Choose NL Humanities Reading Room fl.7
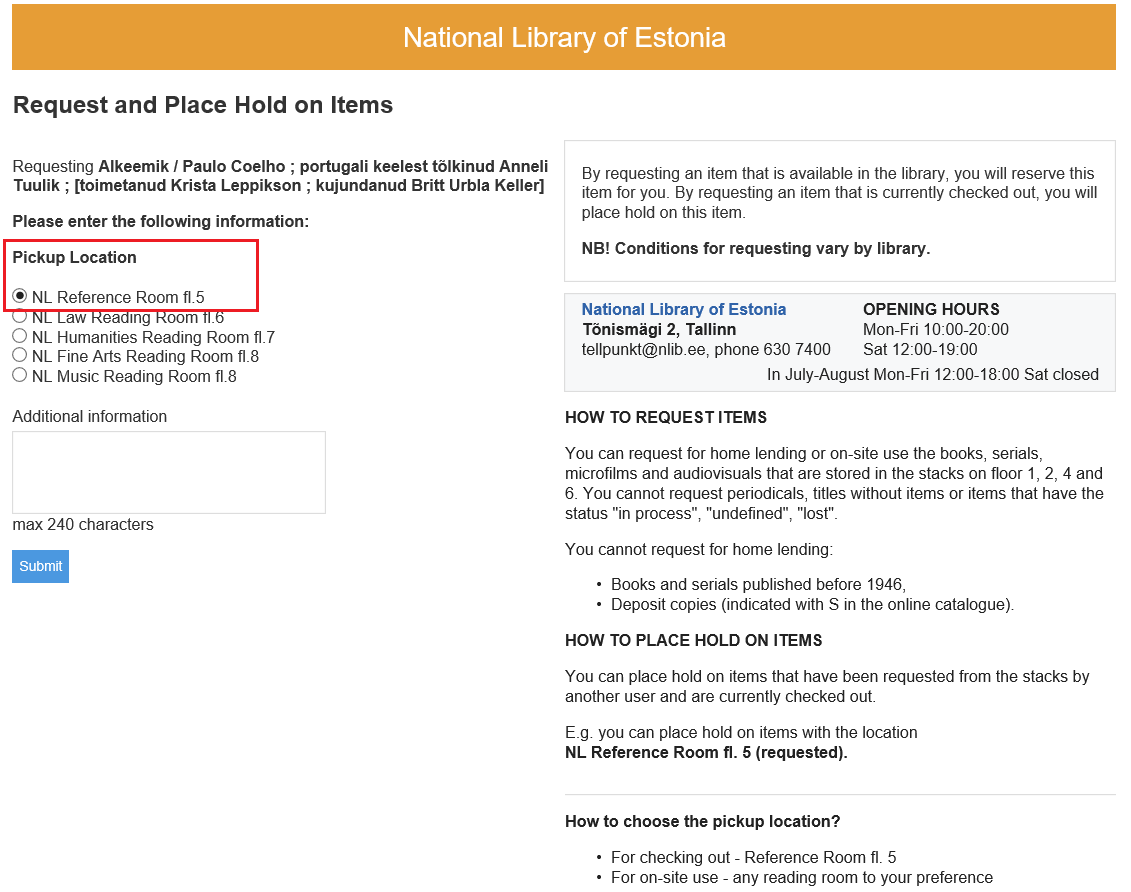Image resolution: width=1131 pixels, height=892 pixels. tap(19, 336)
